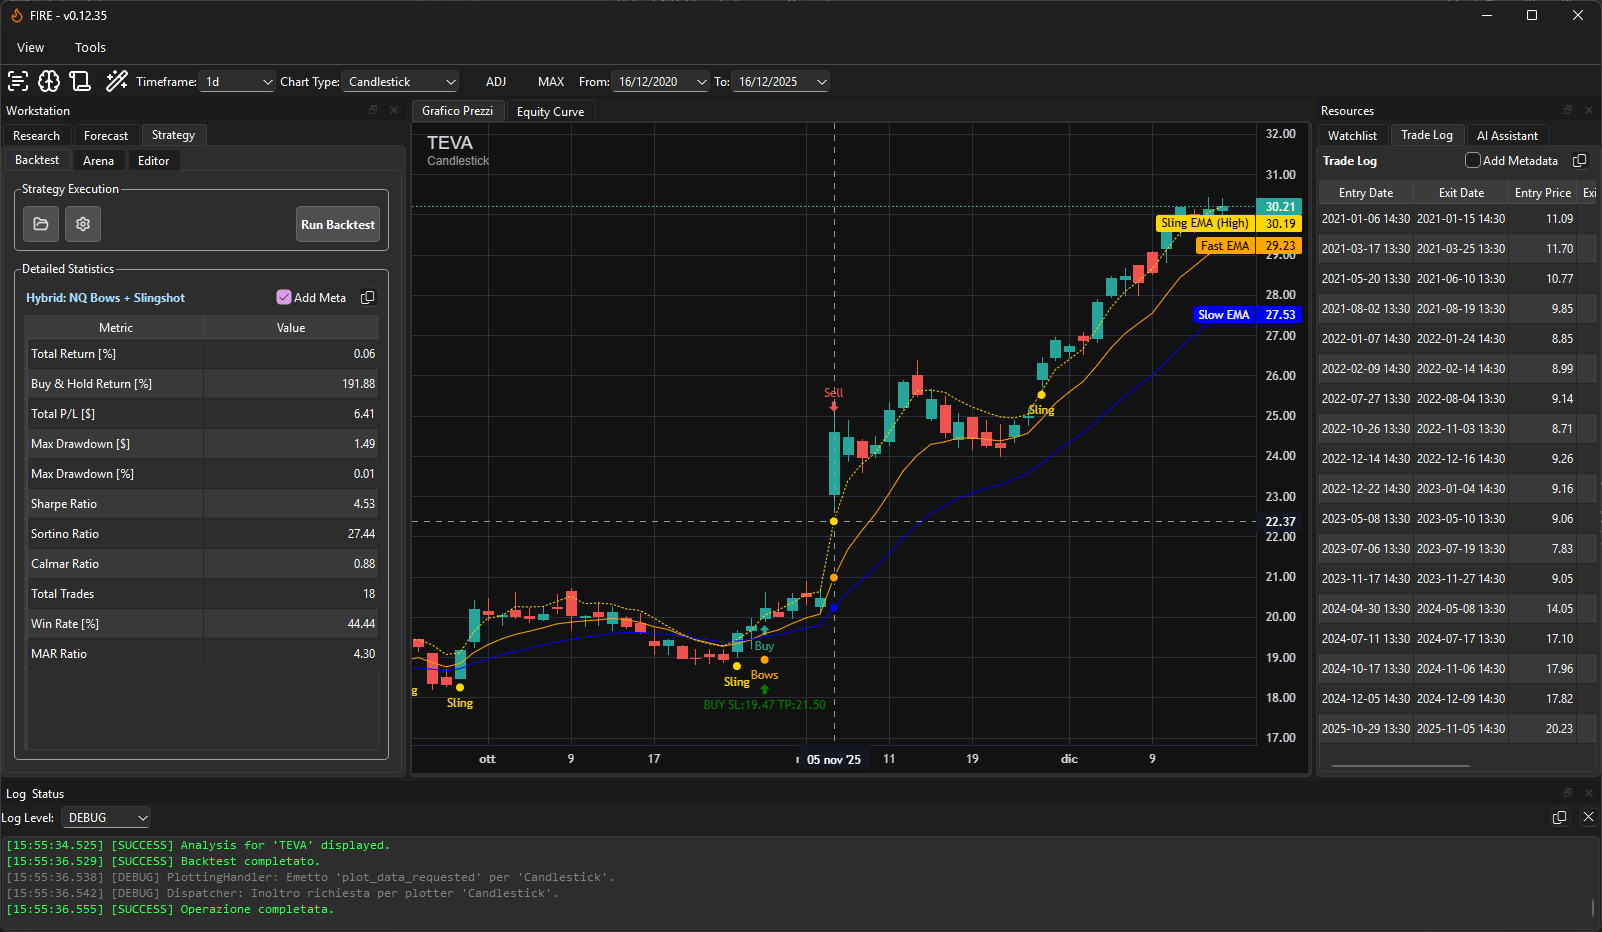Click the scroll icon in the toolbar

[81, 82]
